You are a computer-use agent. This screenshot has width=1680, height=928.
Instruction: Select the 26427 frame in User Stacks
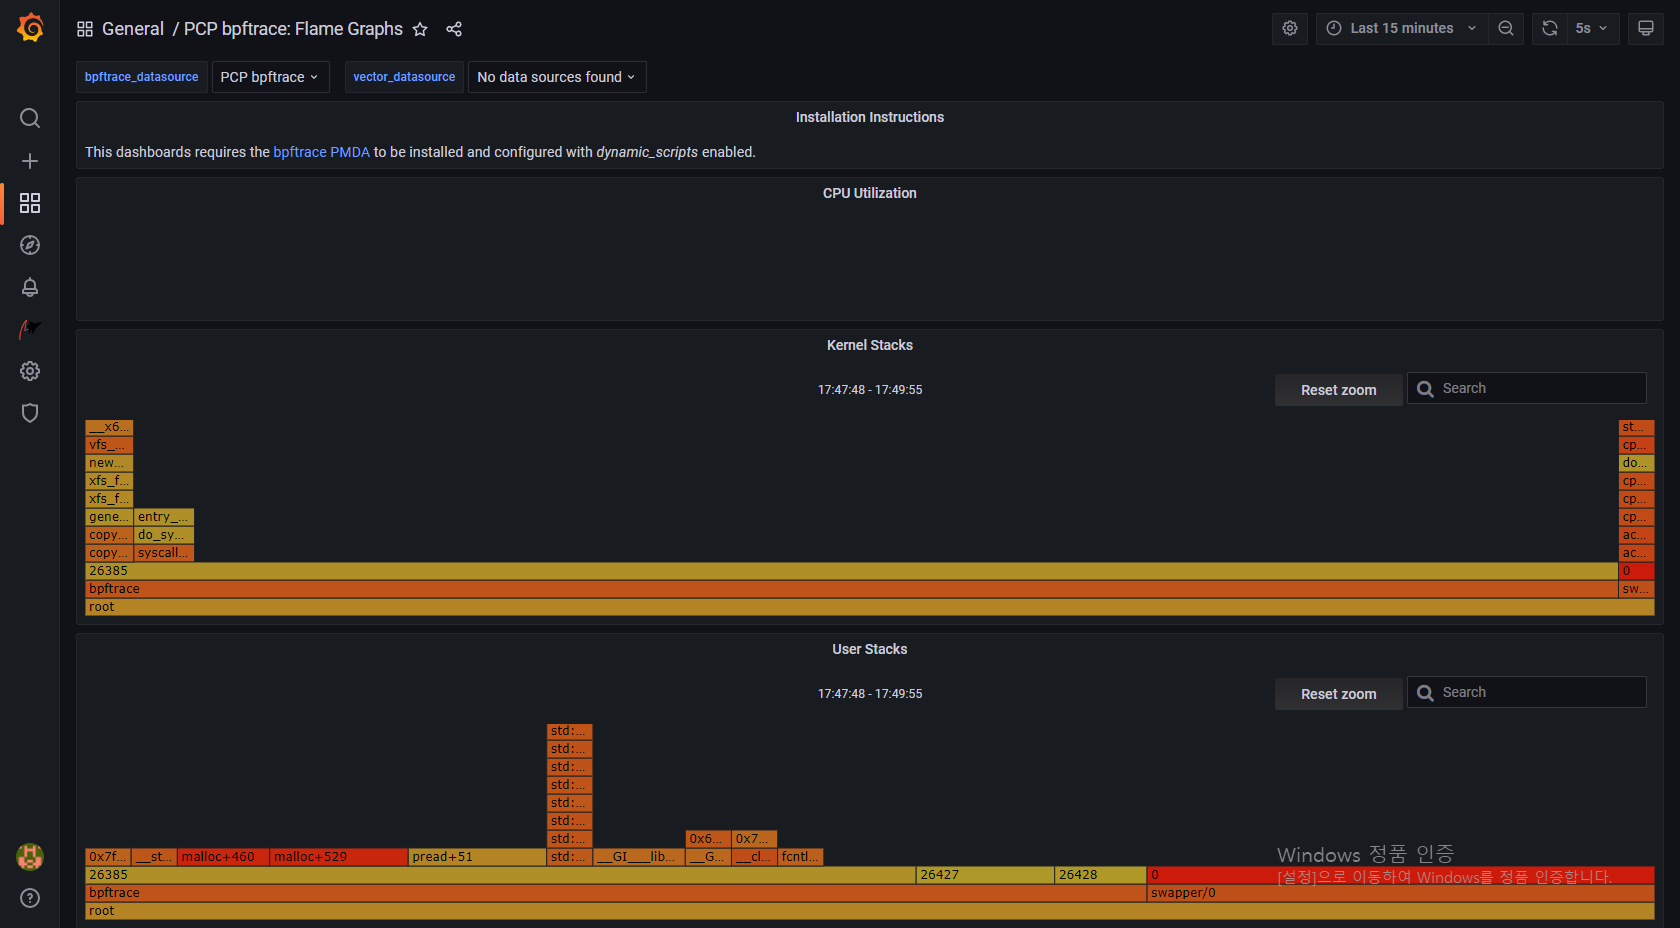coord(986,875)
